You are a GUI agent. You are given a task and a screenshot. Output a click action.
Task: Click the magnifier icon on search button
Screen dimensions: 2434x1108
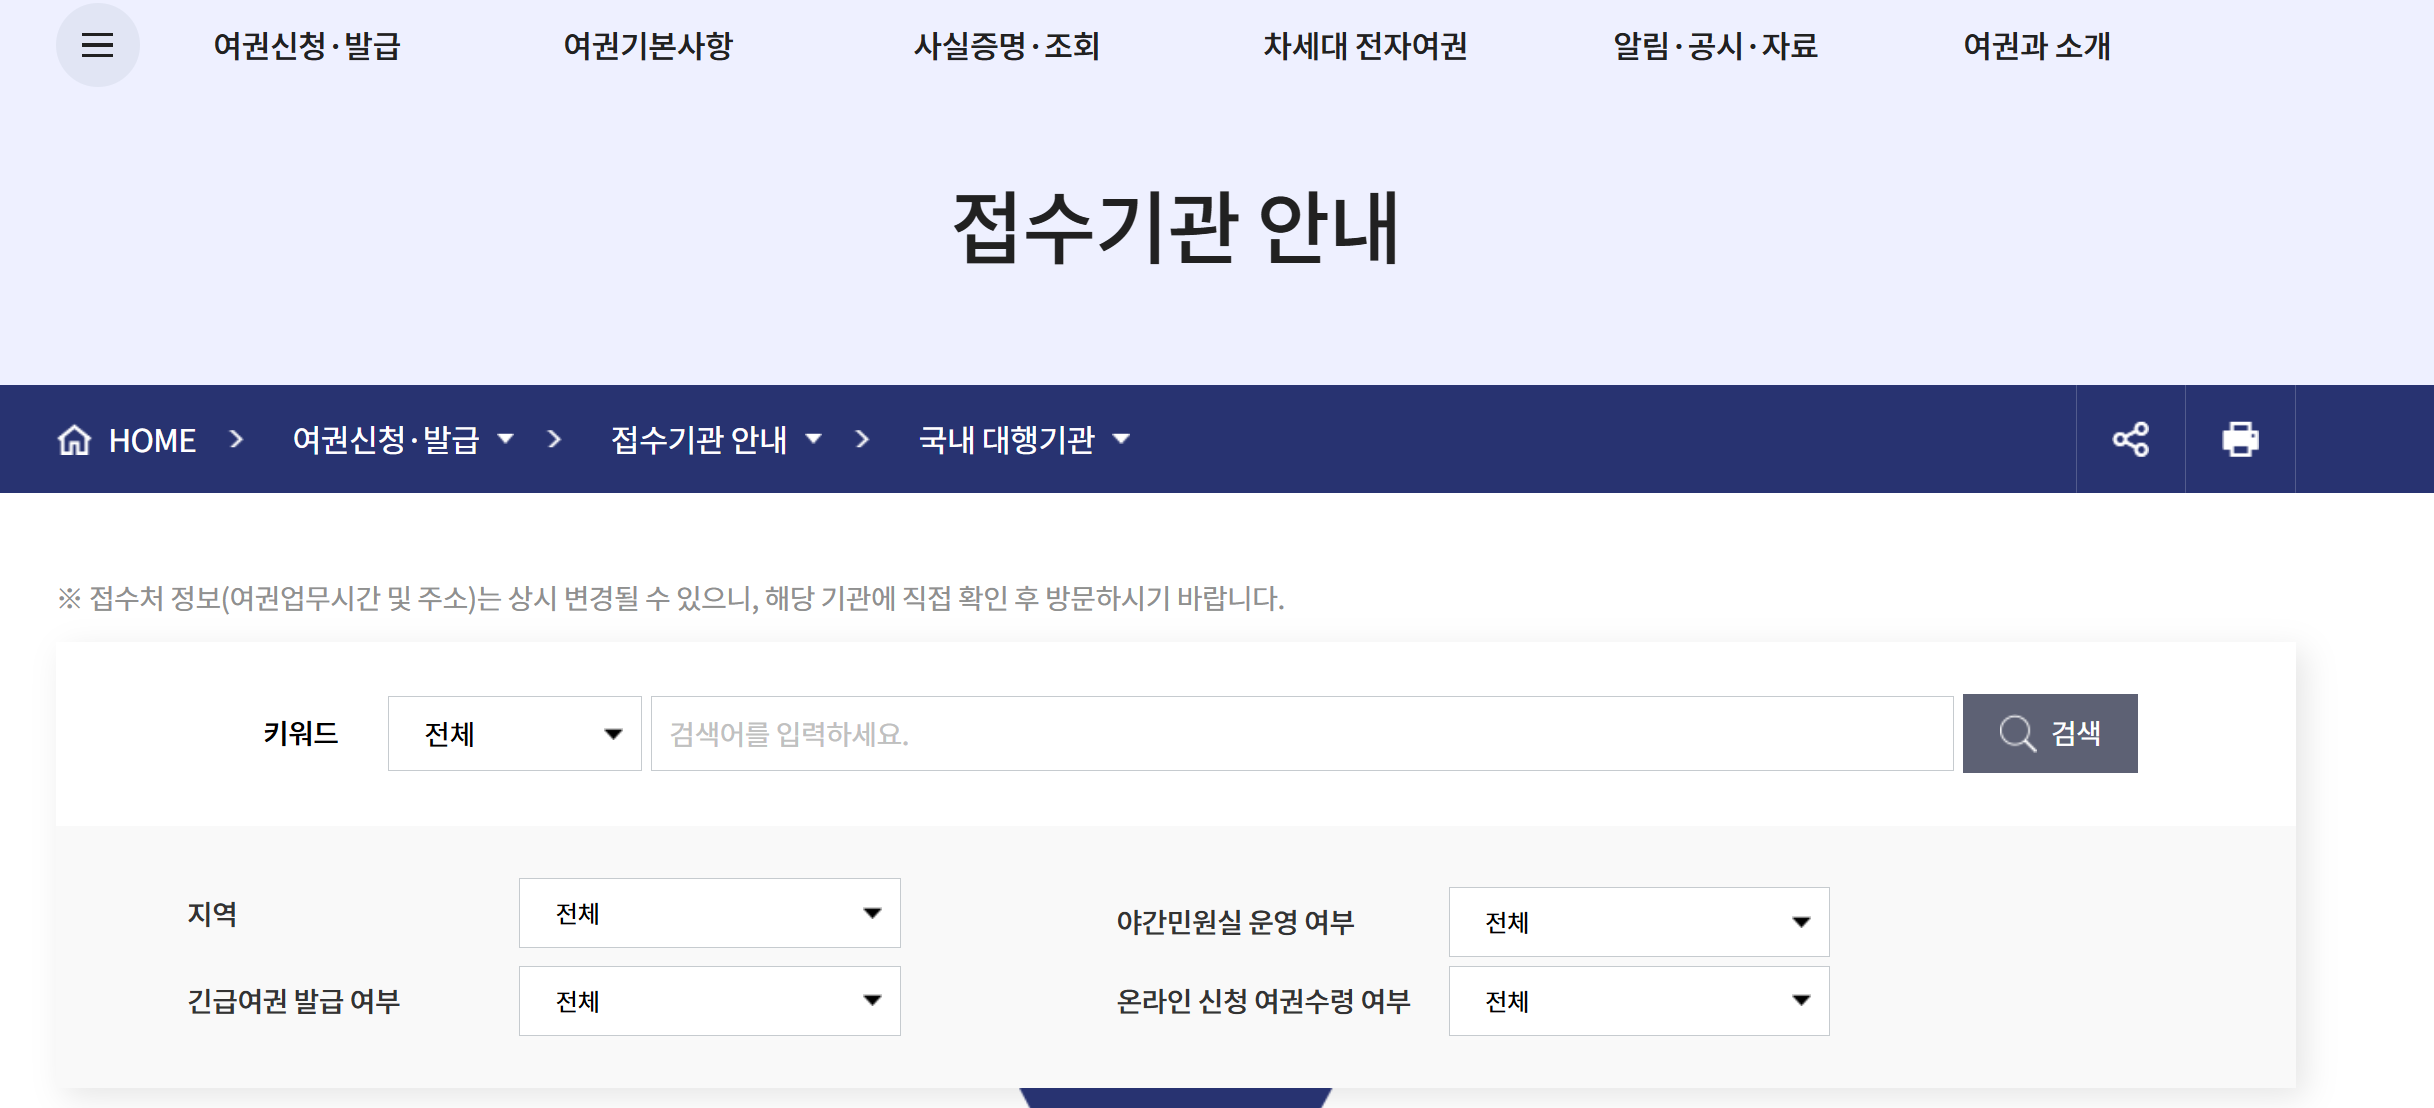2017,733
